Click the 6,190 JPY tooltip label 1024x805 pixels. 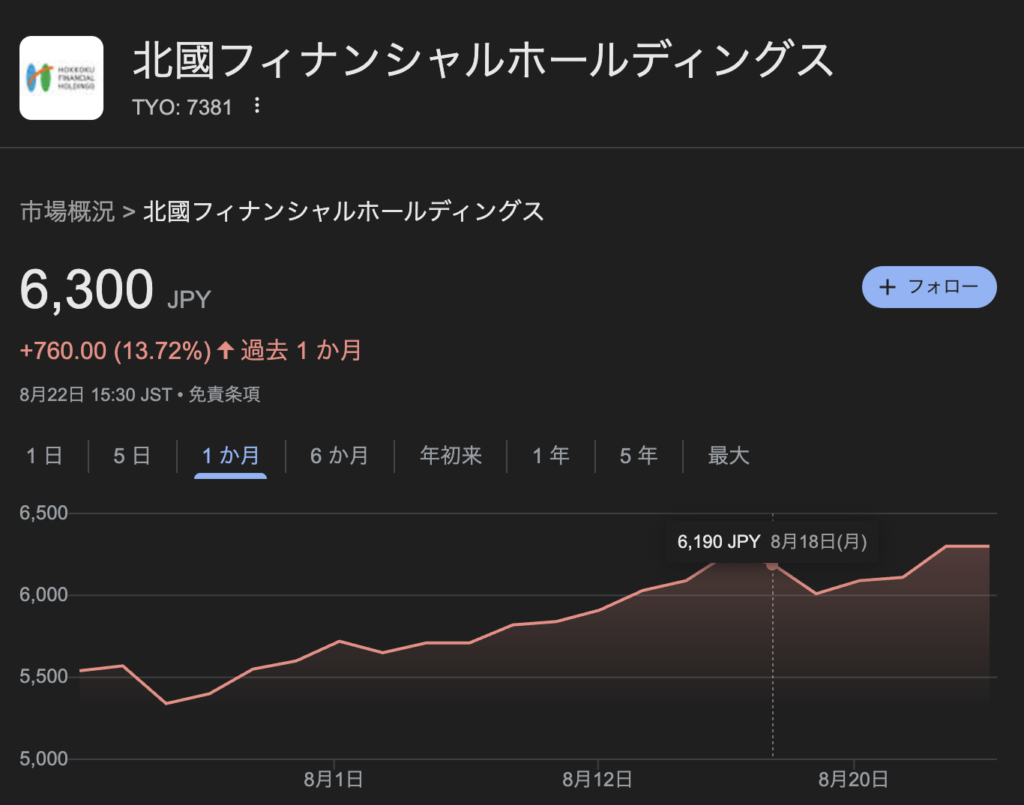[718, 542]
